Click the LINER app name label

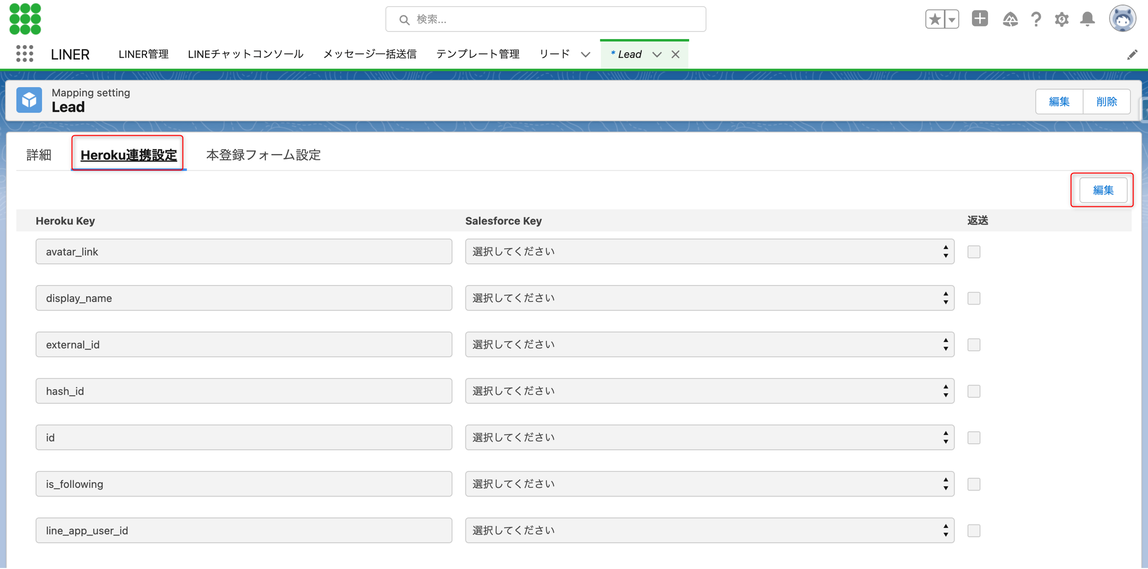[70, 54]
